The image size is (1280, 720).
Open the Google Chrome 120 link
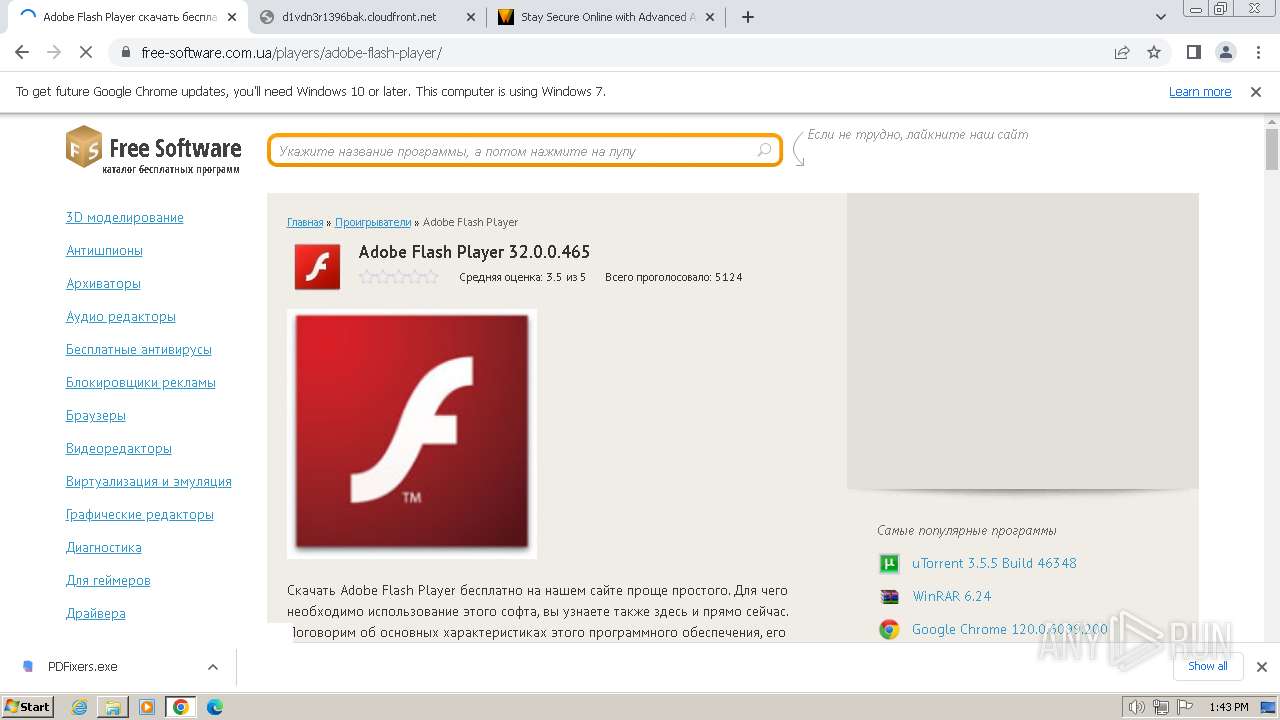pos(1010,629)
